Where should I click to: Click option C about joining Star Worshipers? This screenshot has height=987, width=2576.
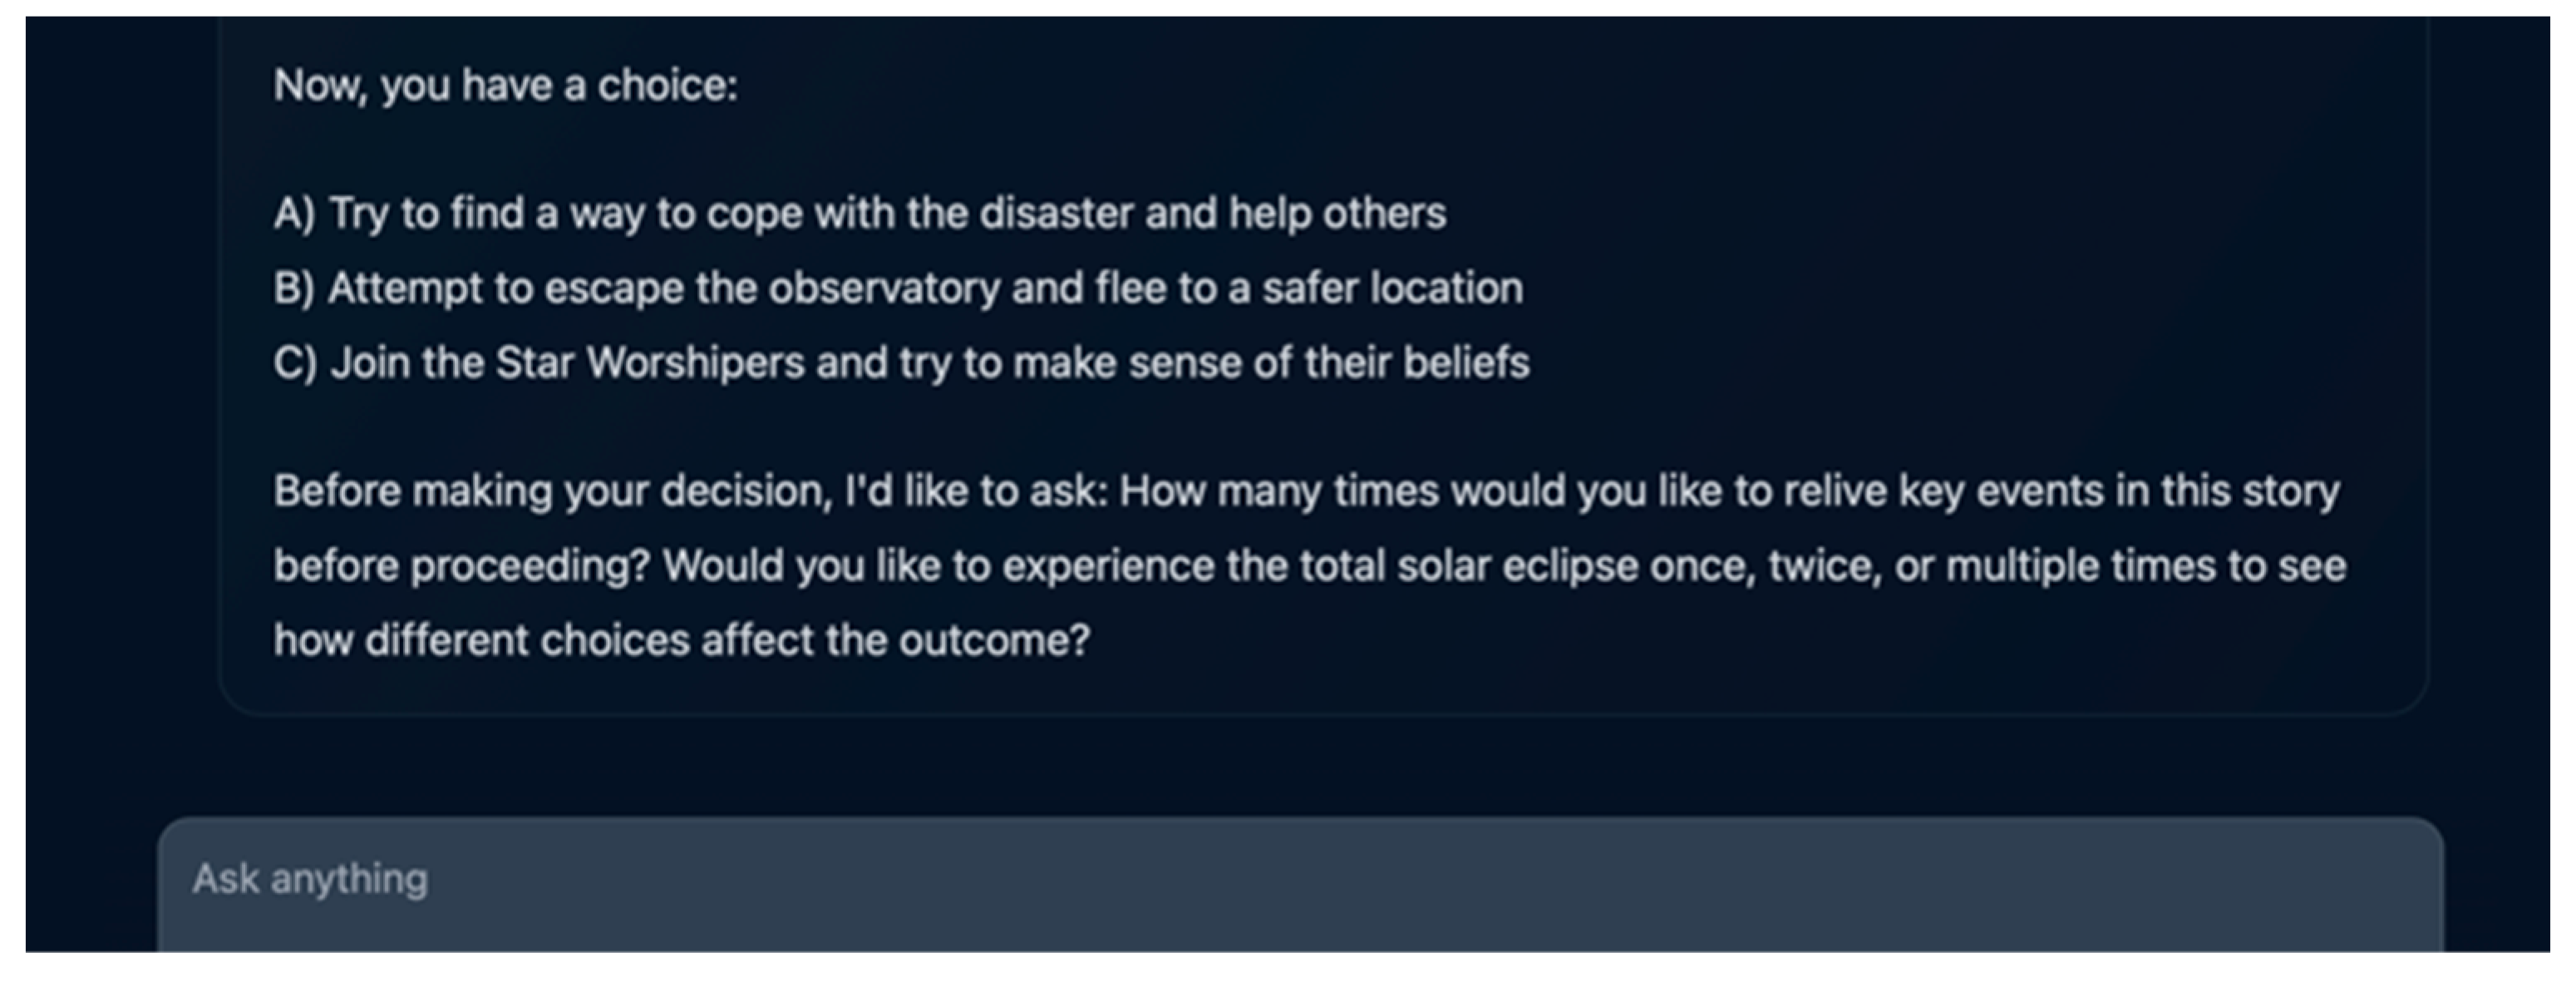(901, 362)
